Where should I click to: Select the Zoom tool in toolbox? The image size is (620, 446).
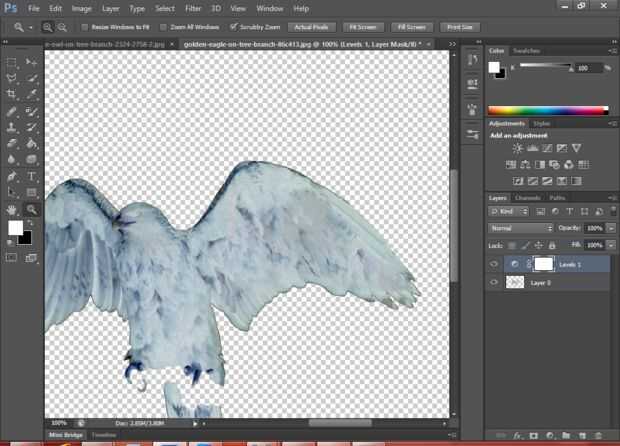(x=31, y=209)
